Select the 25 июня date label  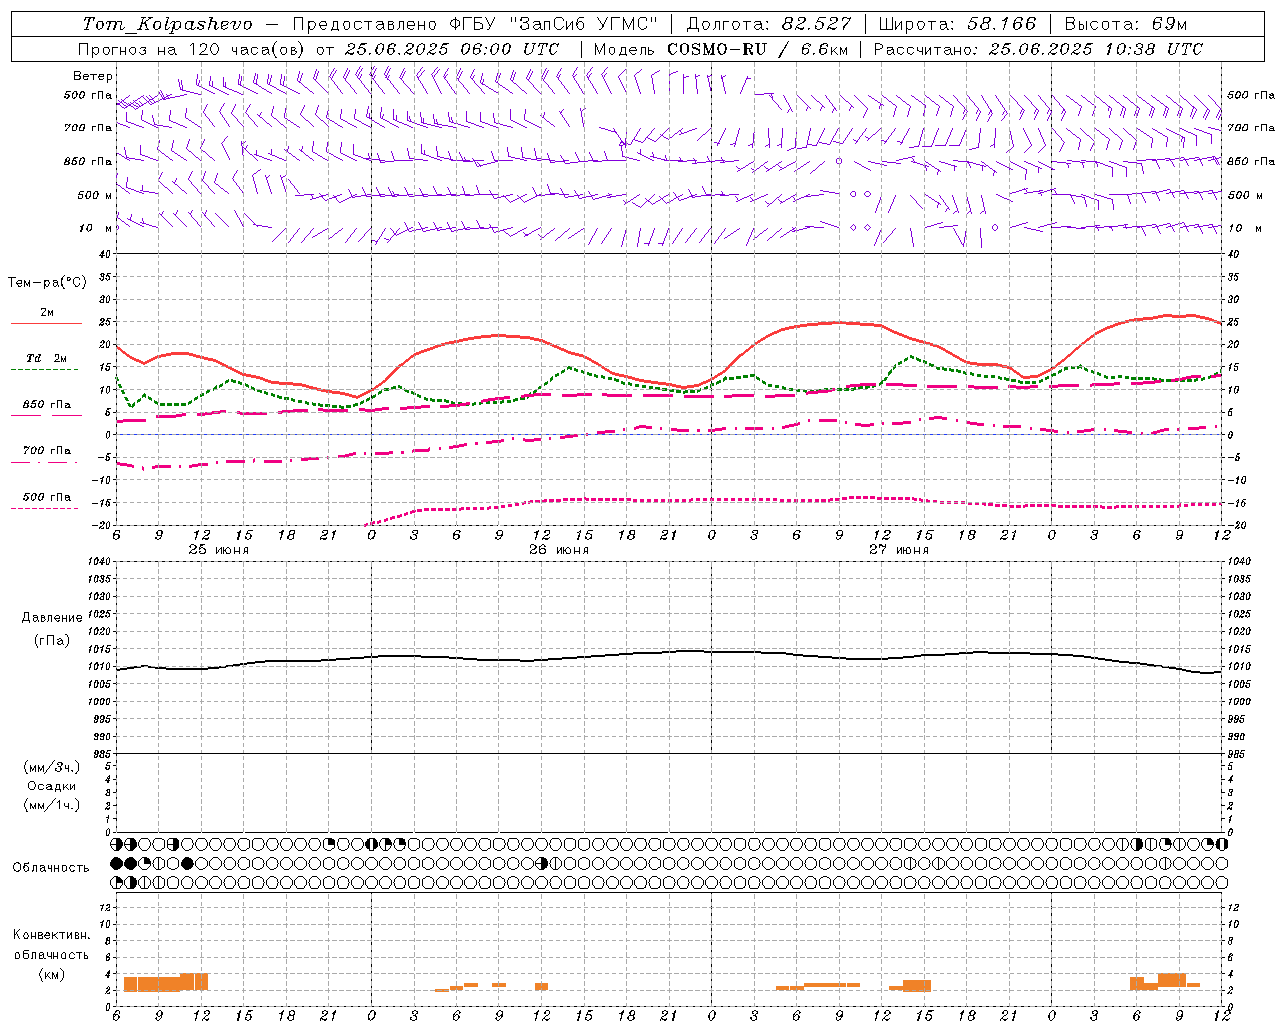point(219,550)
